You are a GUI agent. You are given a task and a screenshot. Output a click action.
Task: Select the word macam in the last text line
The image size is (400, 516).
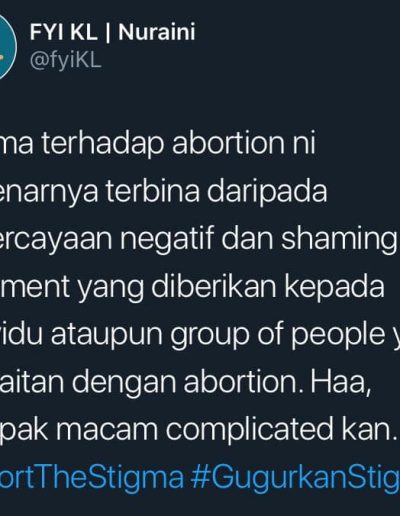[107, 430]
